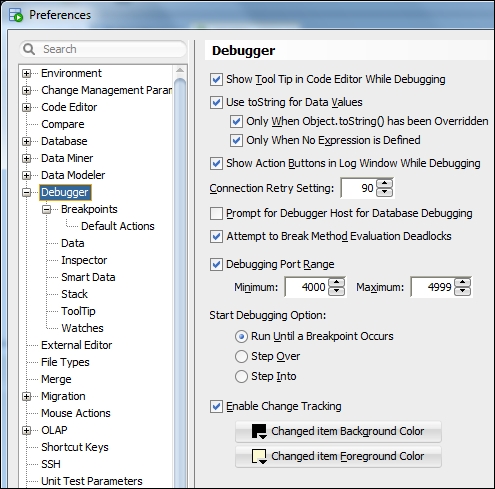Click the Connection Retry Setting field
The height and width of the screenshot is (489, 495).
point(358,188)
